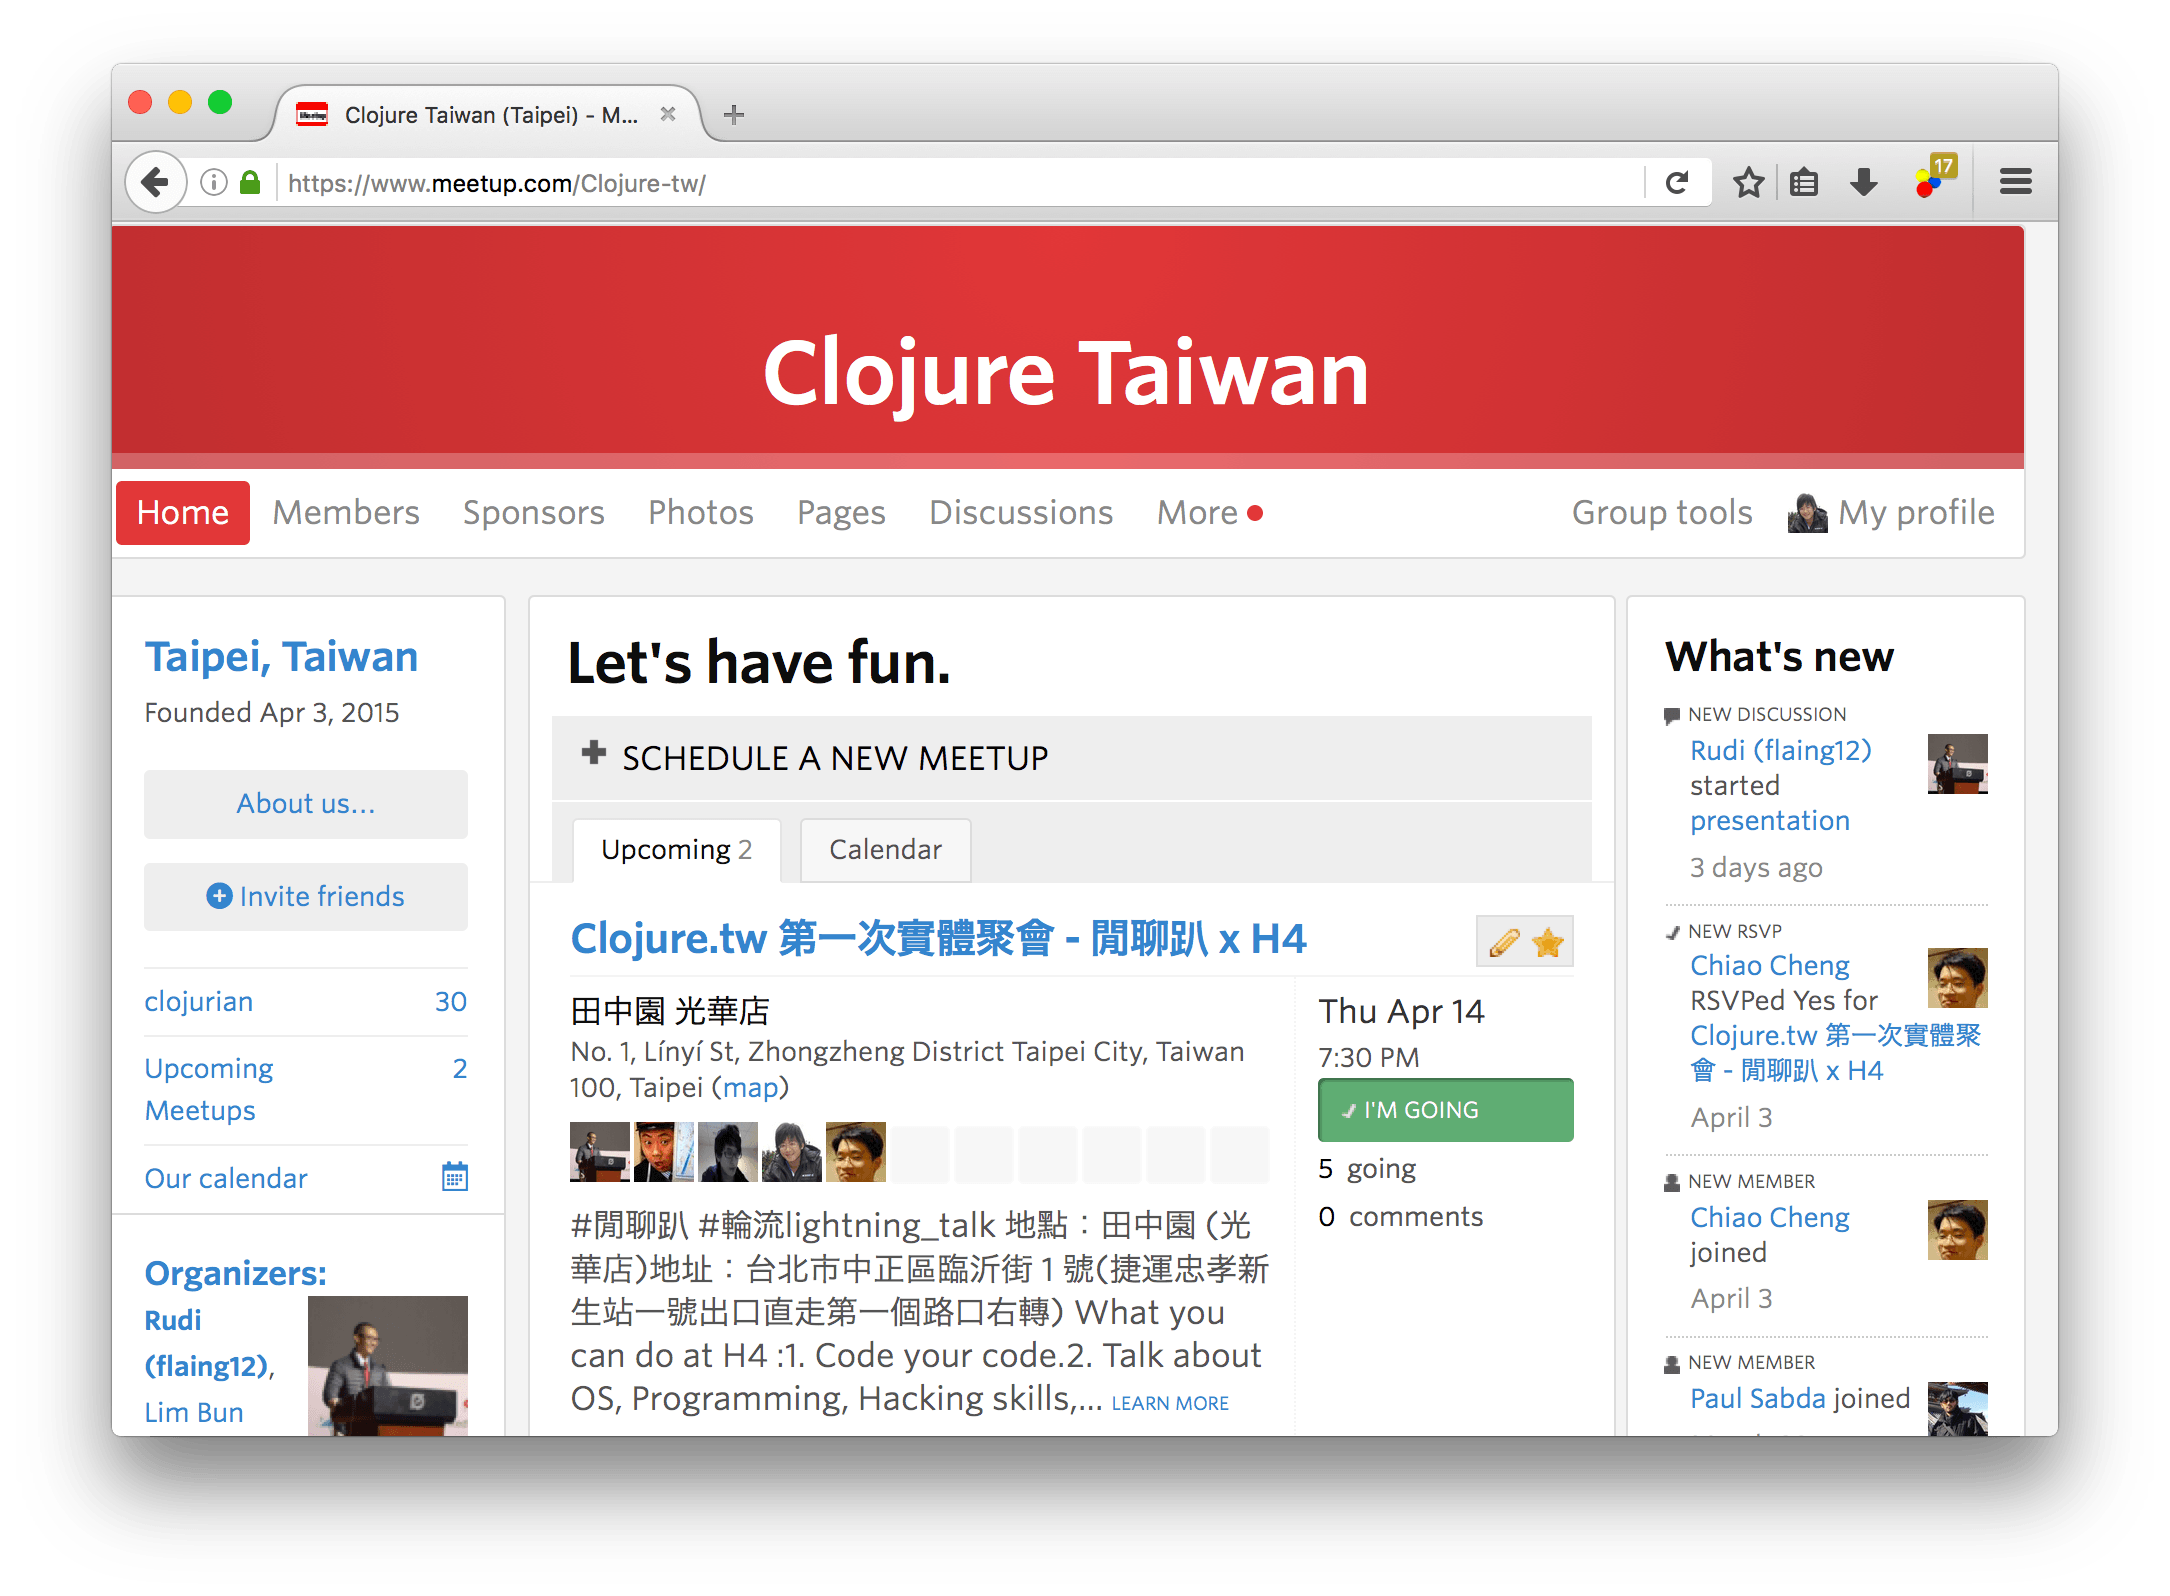Click the first attendee thumbnail at podium
The height and width of the screenshot is (1596, 2170).
click(599, 1152)
